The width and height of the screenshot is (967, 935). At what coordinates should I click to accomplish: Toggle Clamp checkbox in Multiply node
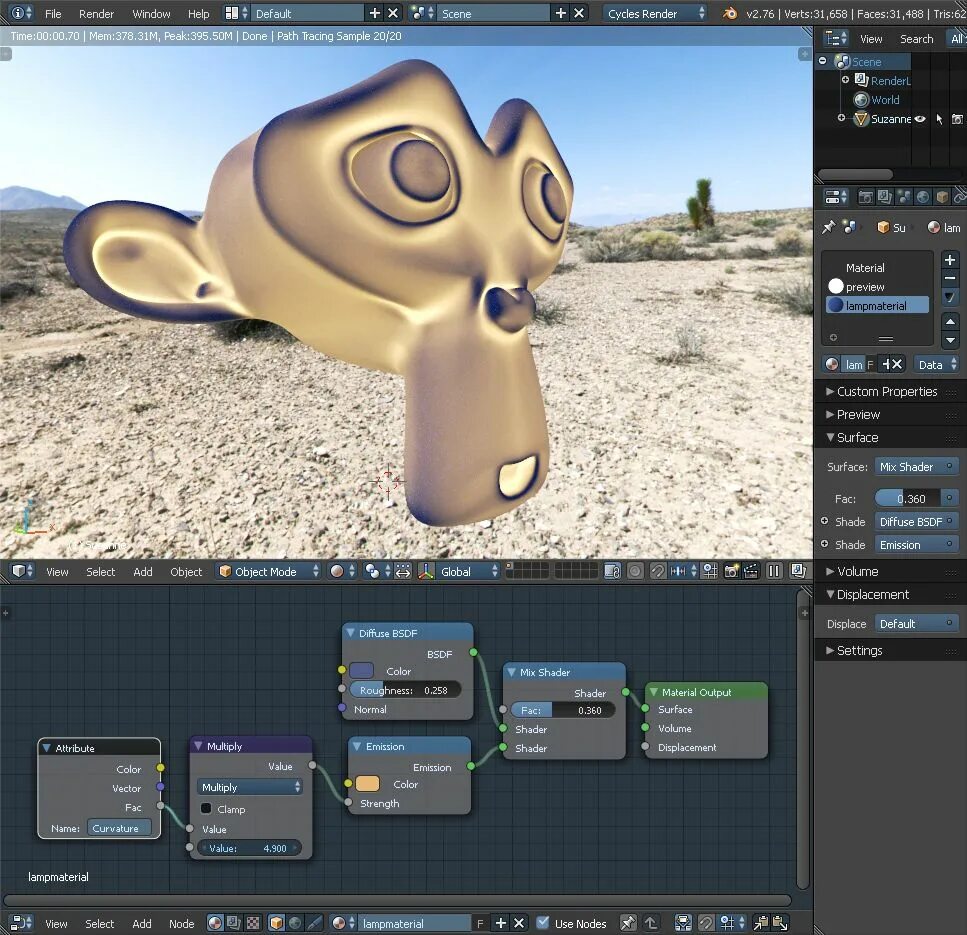tap(206, 808)
